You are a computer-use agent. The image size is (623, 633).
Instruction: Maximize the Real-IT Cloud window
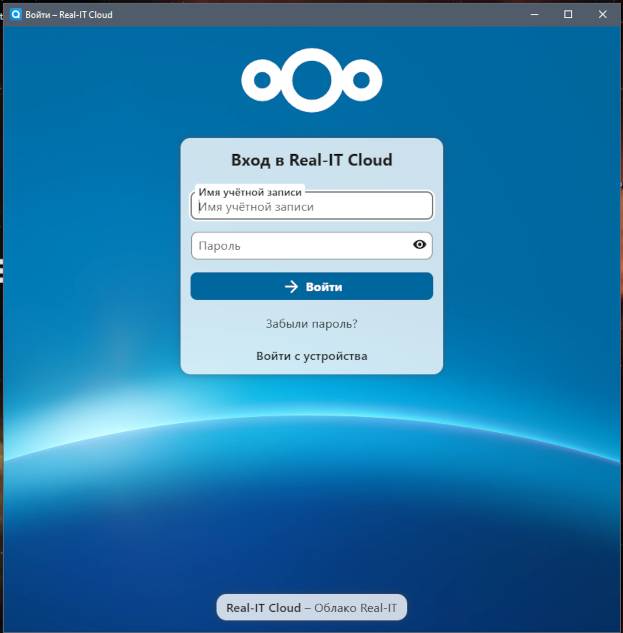point(568,15)
